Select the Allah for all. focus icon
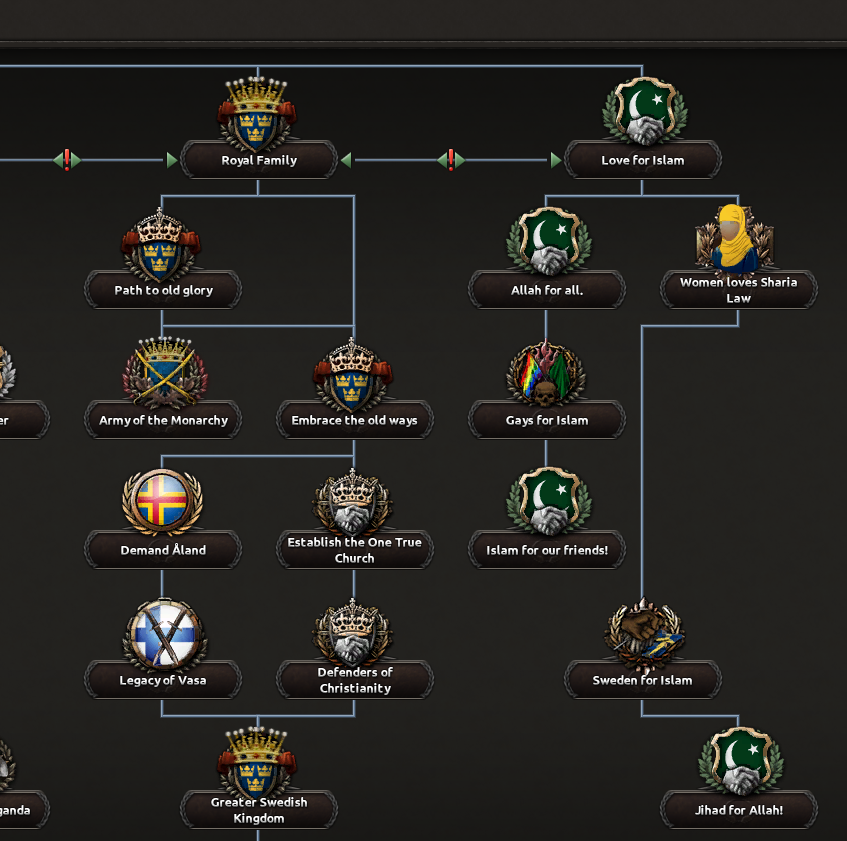The image size is (847, 841). coord(548,241)
